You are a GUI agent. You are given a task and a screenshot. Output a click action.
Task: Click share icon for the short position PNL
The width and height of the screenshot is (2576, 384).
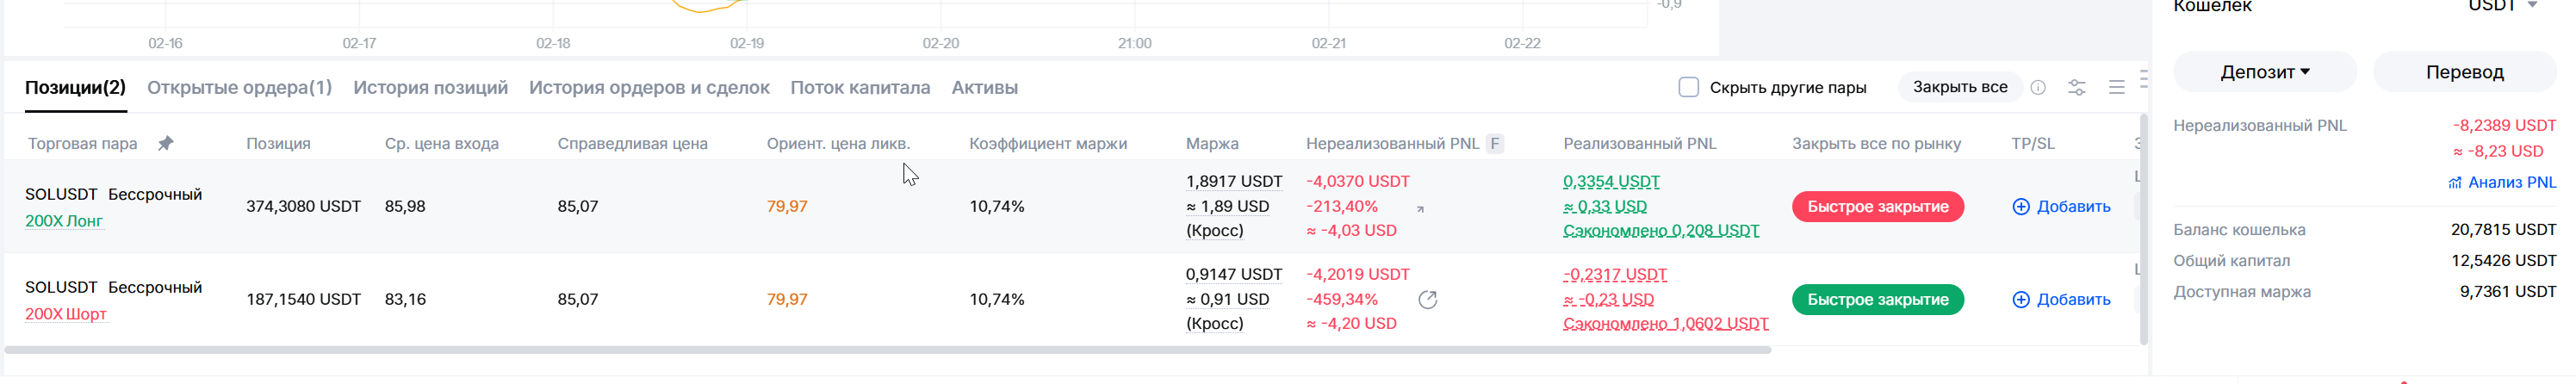coord(1428,300)
